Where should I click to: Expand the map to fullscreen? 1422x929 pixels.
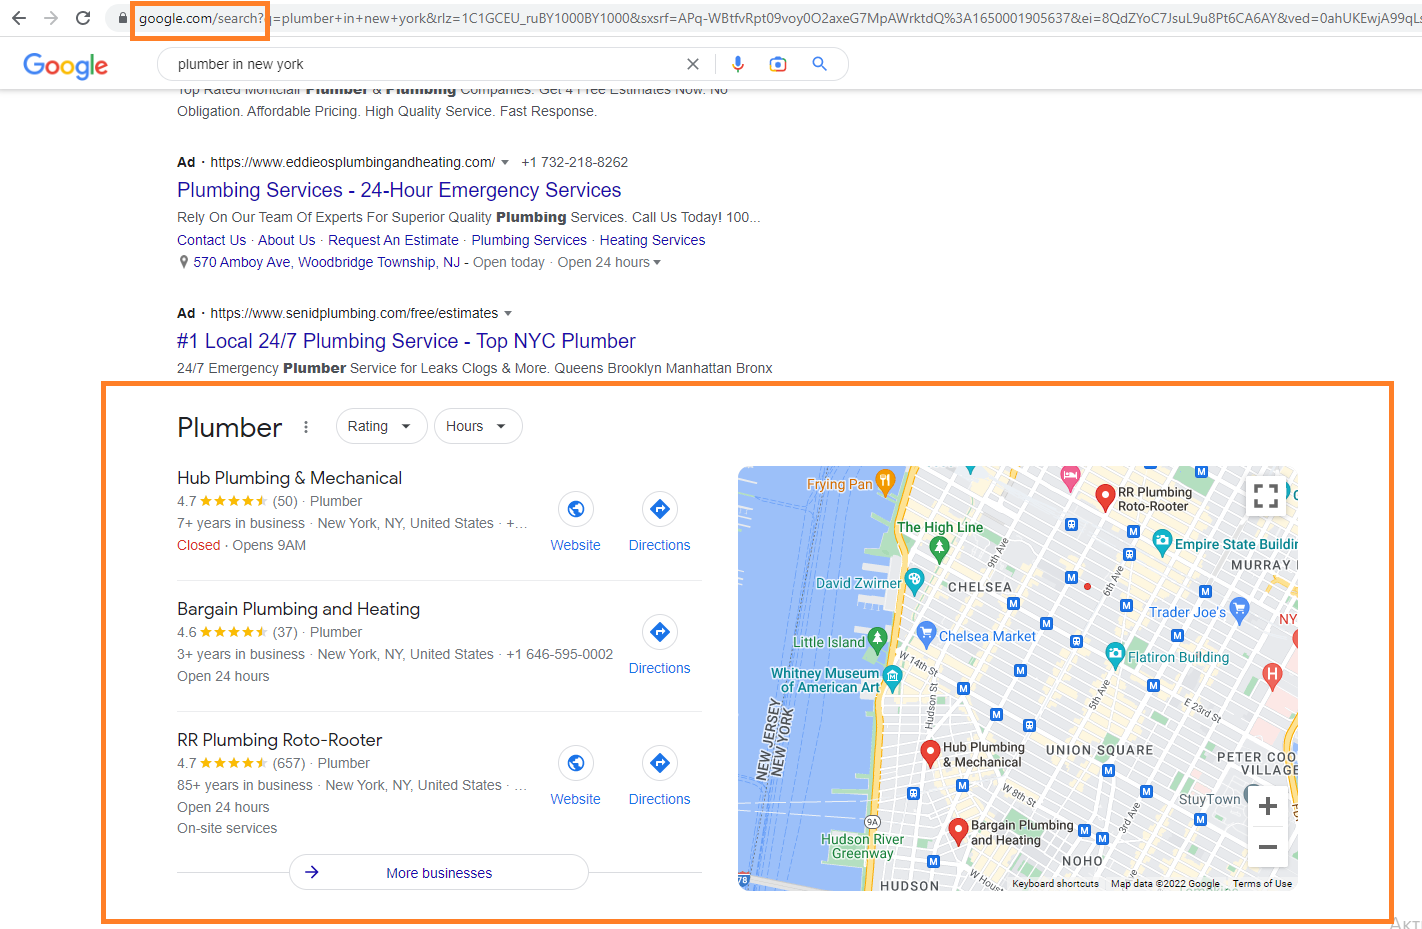click(1266, 495)
